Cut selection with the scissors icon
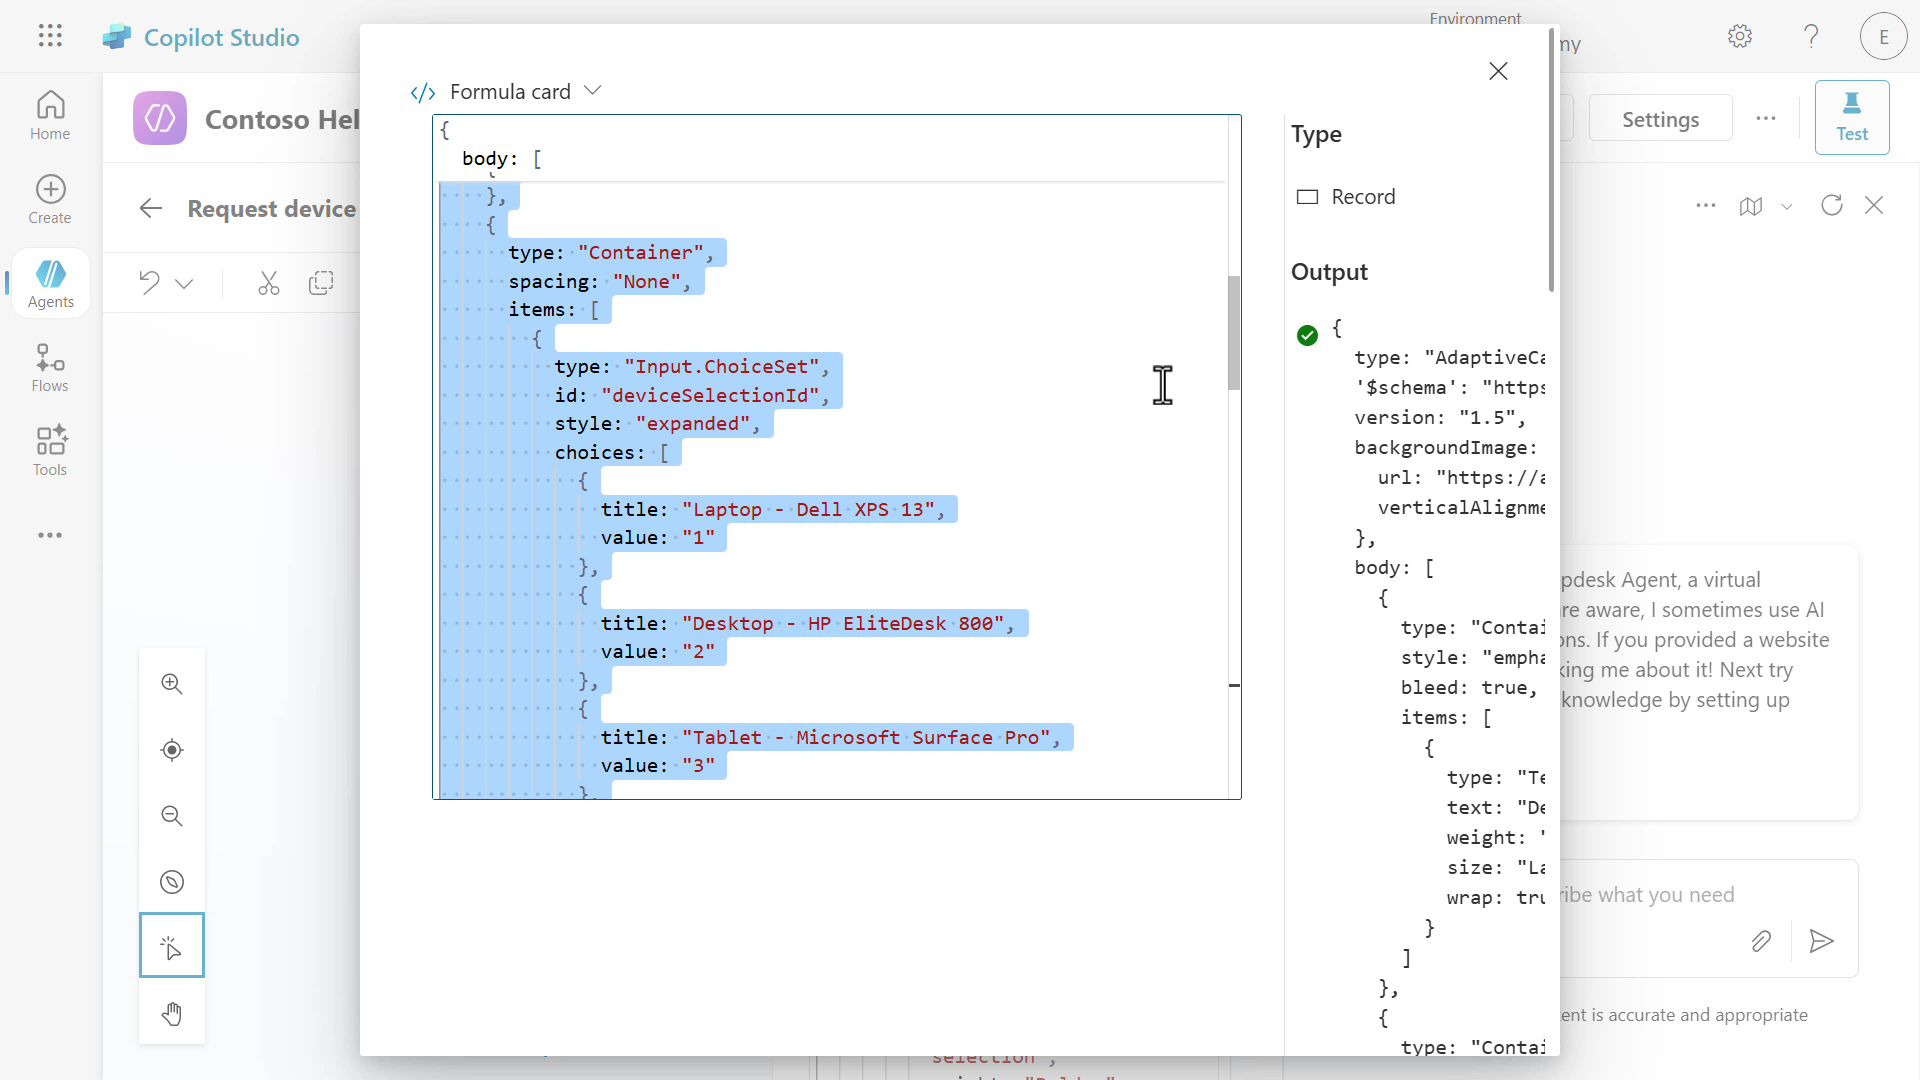Screen dimensions: 1920x1080 click(x=268, y=283)
